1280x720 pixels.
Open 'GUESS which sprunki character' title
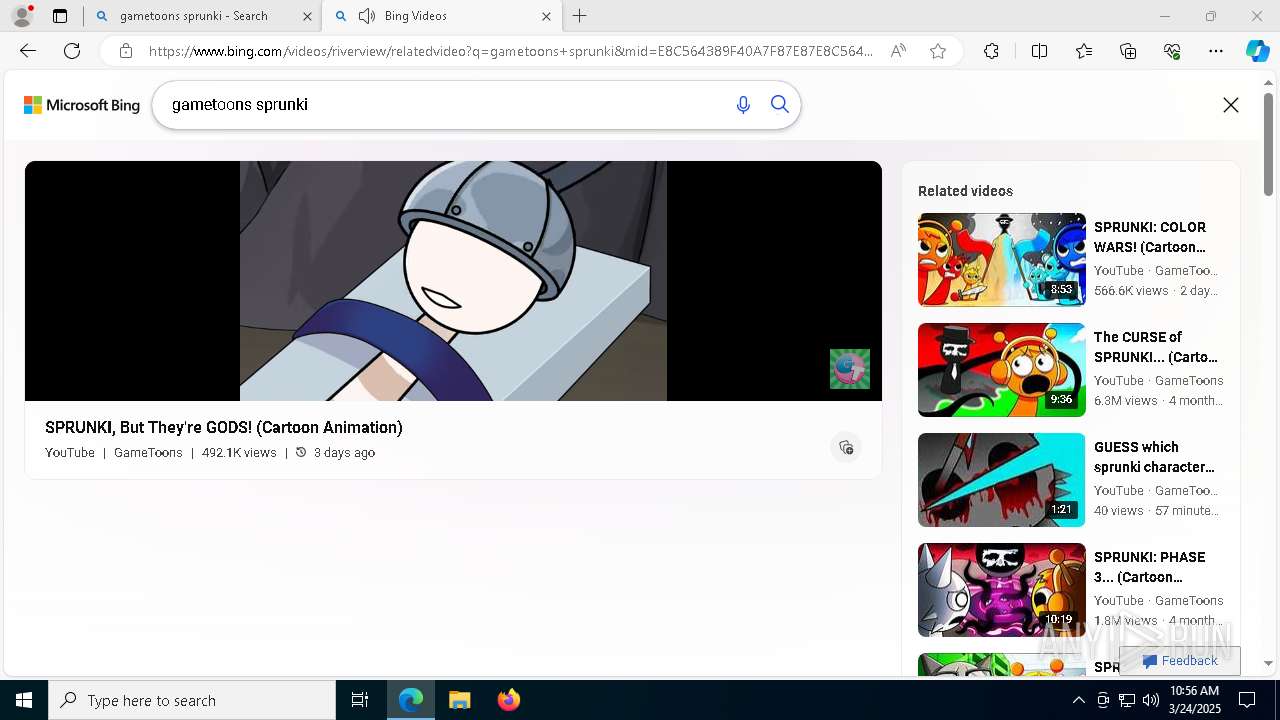[1154, 457]
